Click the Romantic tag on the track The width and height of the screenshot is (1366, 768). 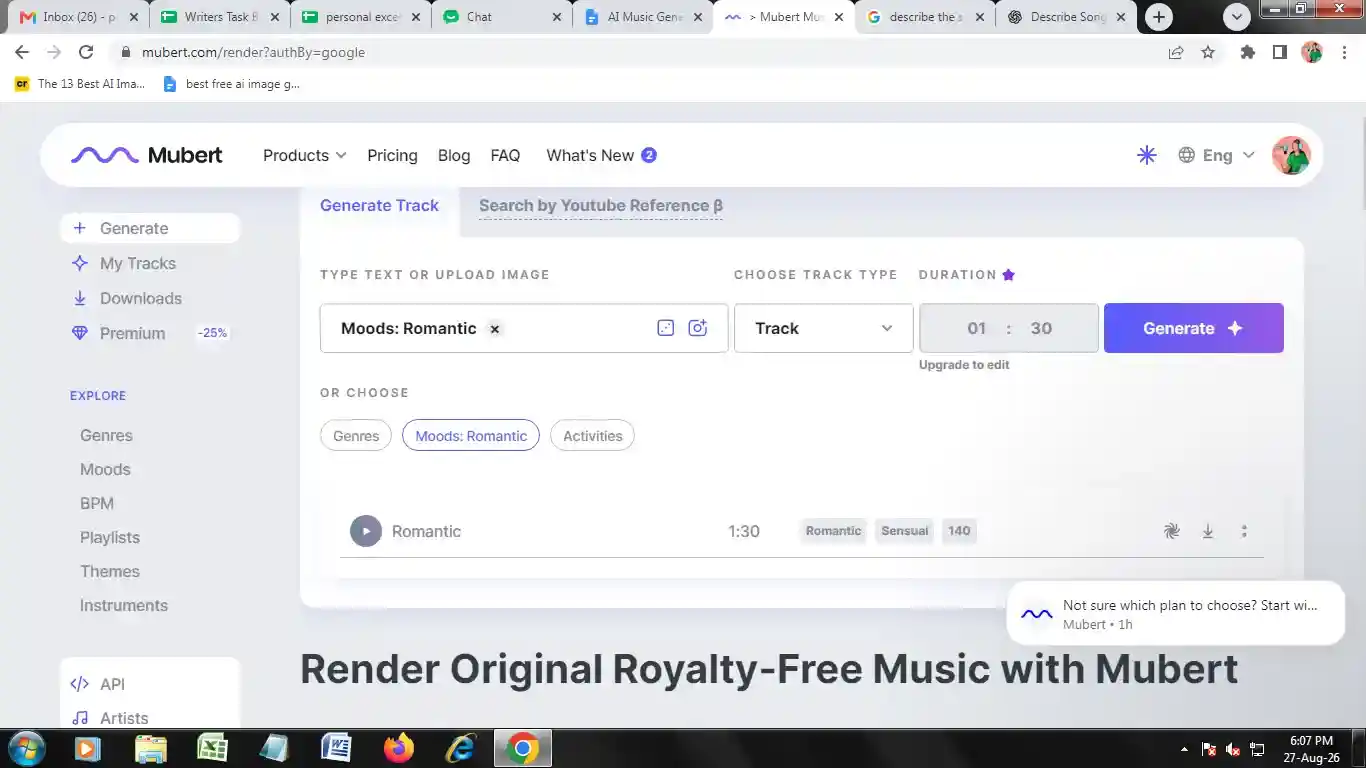point(834,531)
